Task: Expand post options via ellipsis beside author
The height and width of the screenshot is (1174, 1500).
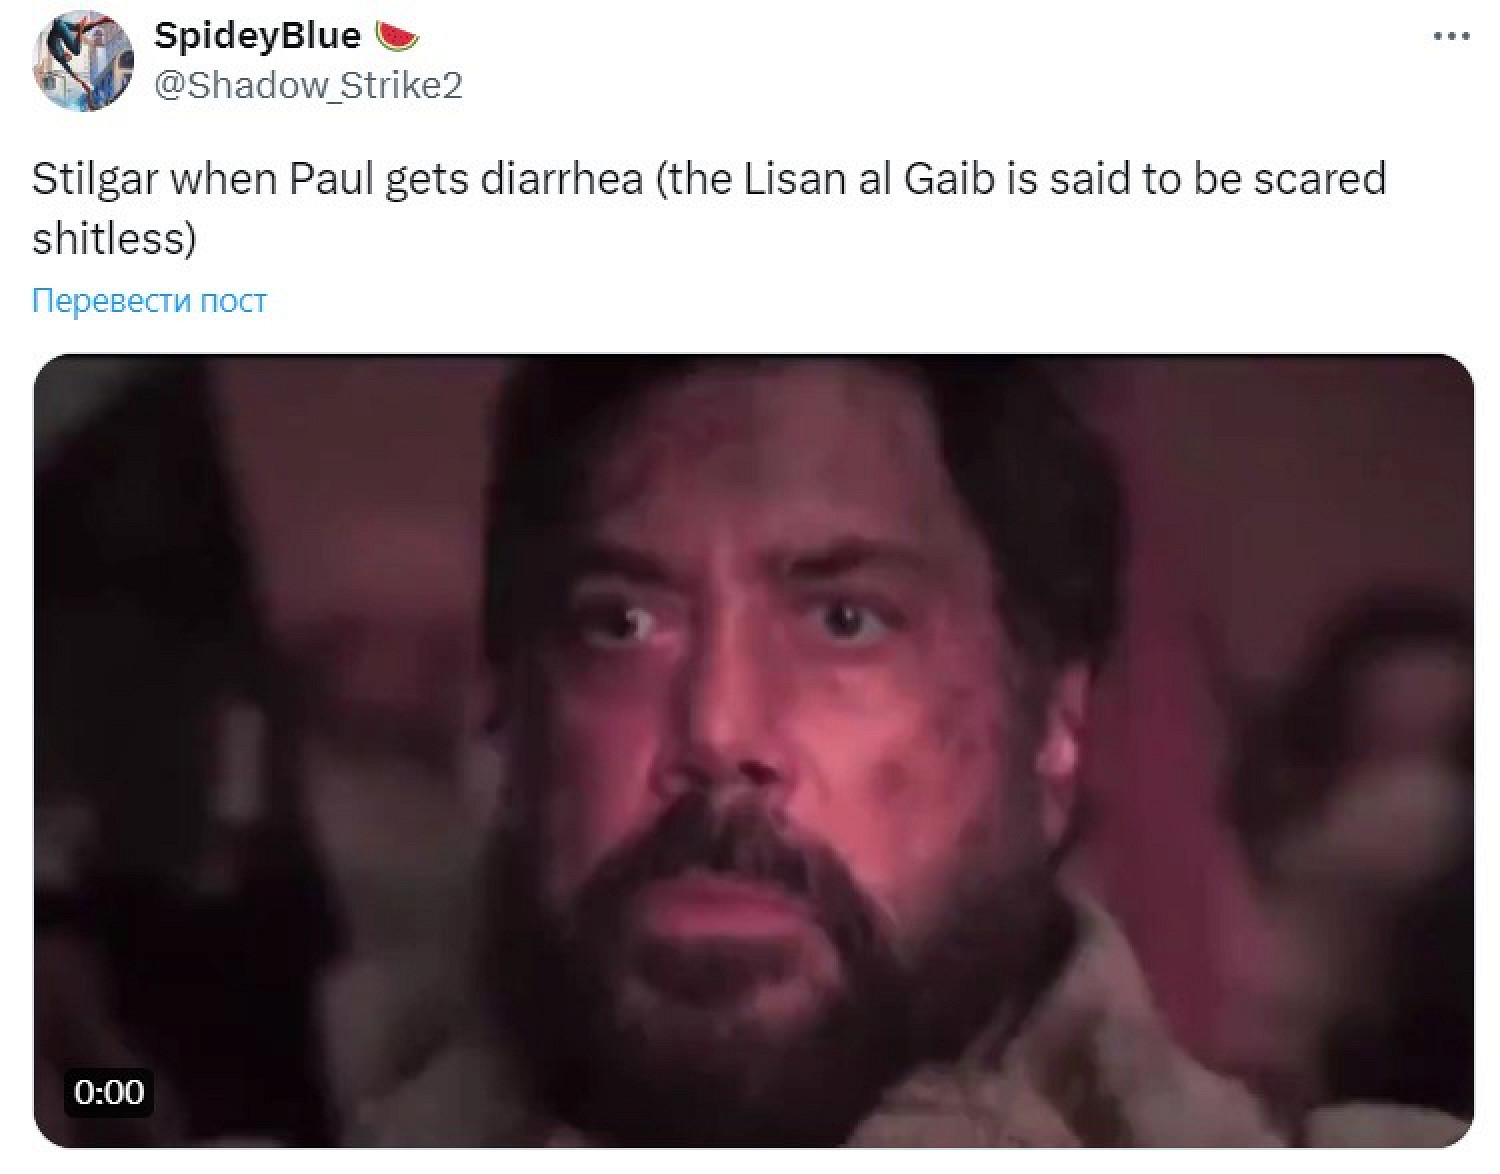Action: point(1451,37)
